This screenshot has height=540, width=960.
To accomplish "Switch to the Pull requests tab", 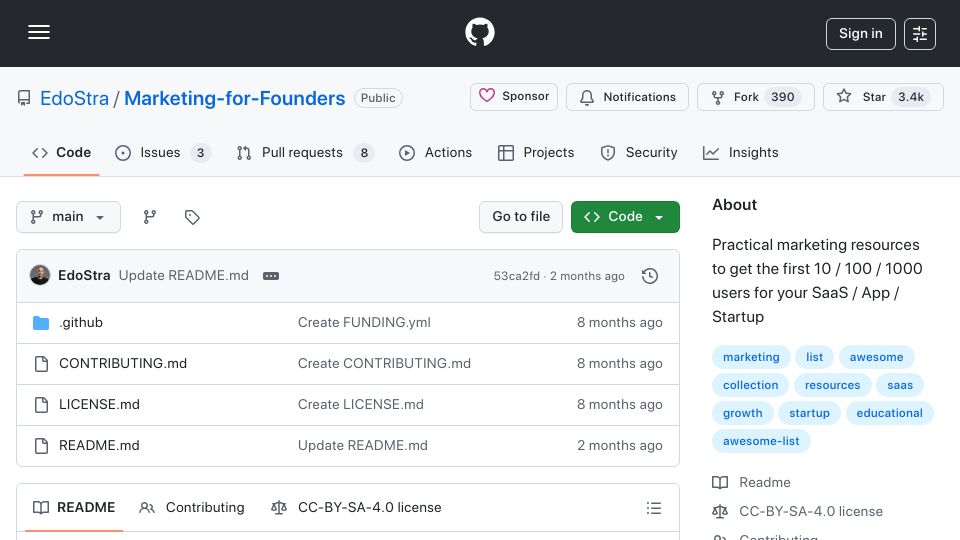I will pos(305,152).
